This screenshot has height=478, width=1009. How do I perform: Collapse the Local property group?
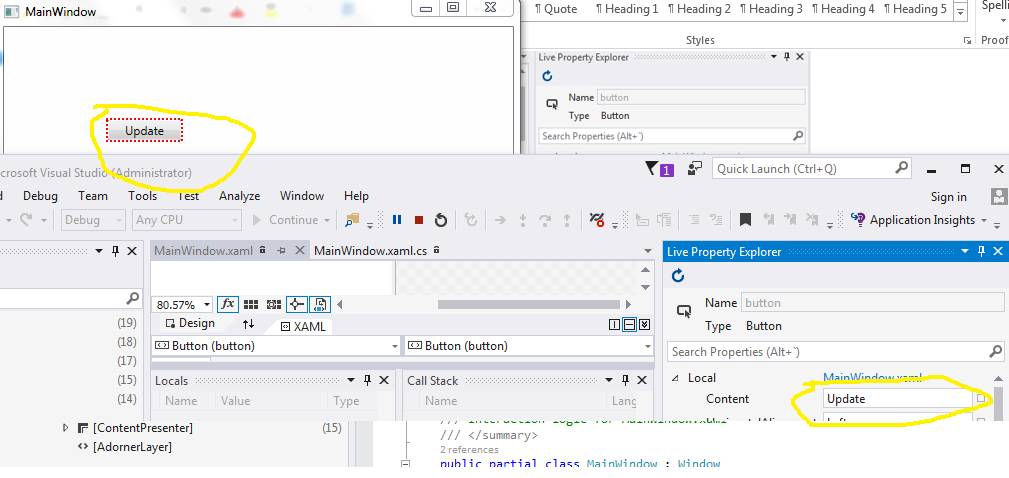pyautogui.click(x=675, y=378)
